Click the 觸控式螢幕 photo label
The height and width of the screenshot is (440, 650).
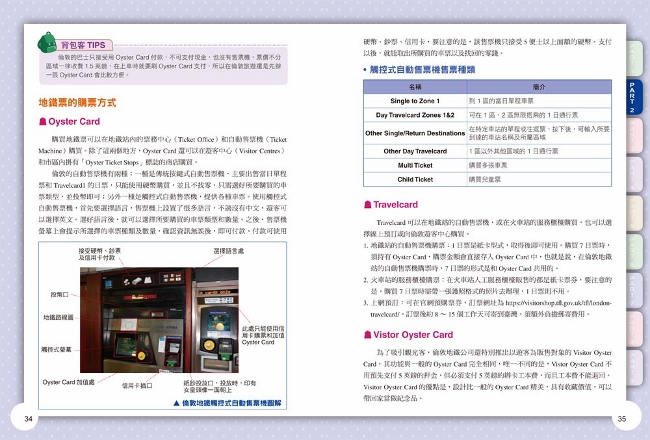coord(56,350)
